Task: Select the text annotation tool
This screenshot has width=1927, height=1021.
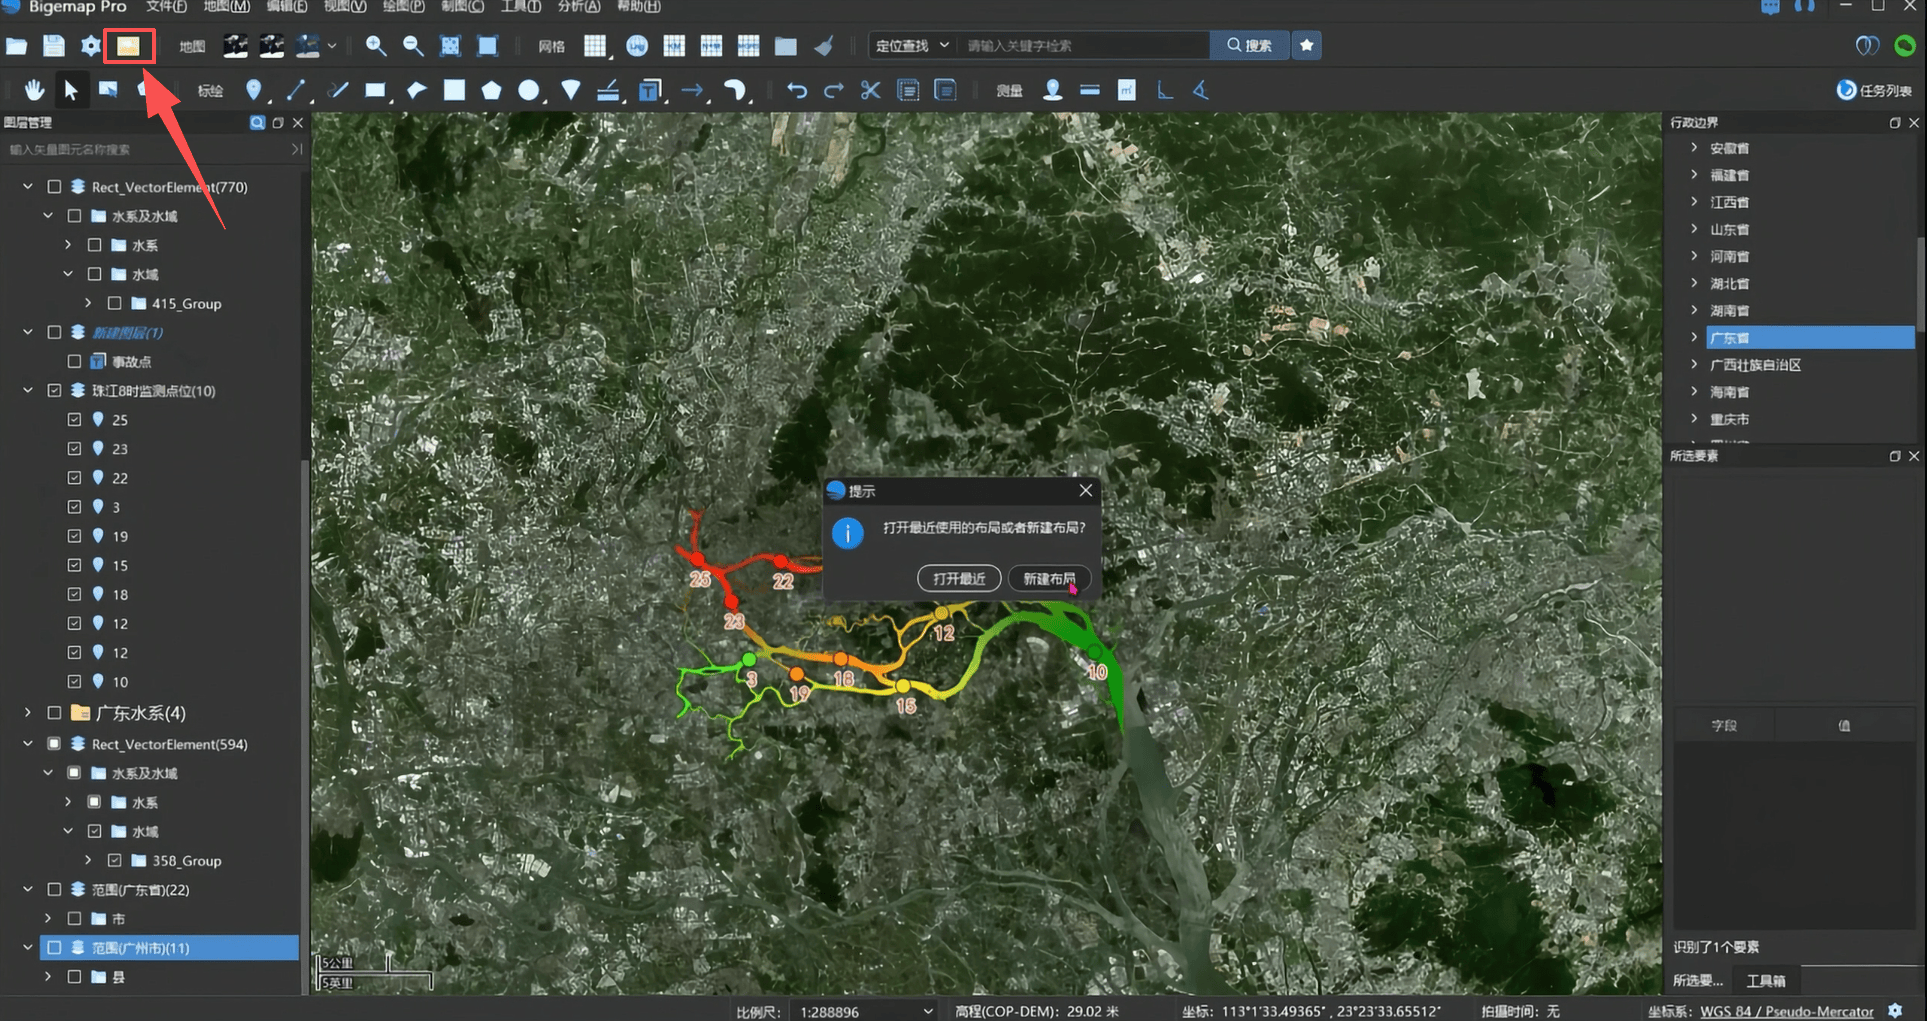Action: [650, 91]
